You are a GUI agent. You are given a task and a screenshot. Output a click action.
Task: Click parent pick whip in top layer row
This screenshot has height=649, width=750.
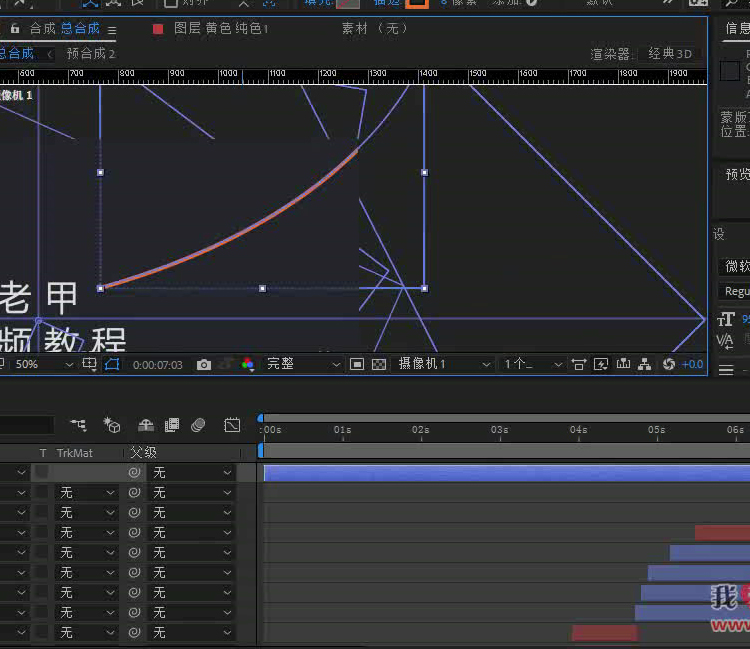134,473
